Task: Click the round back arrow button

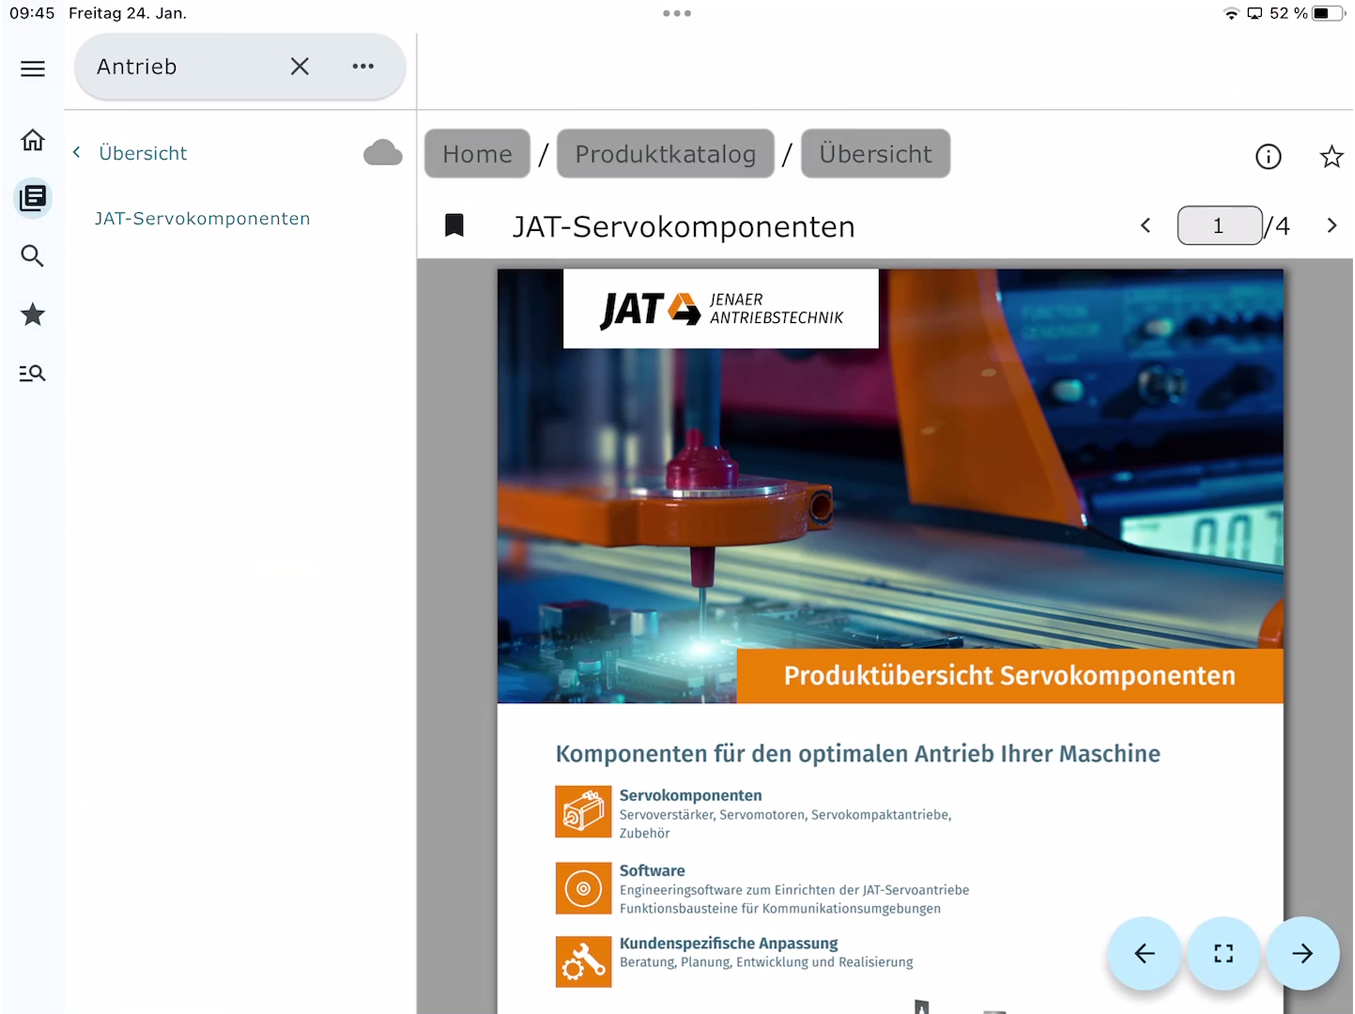Action: [1145, 954]
